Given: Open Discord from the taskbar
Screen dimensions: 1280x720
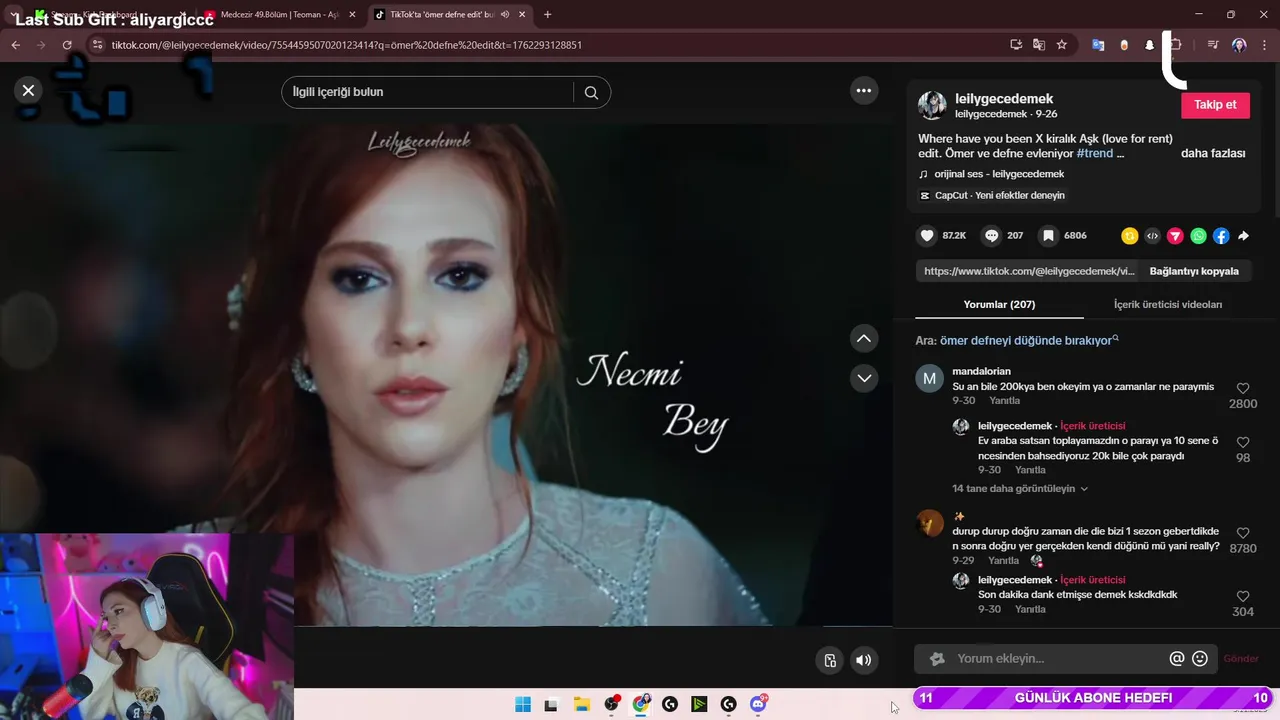Looking at the screenshot, I should (758, 705).
